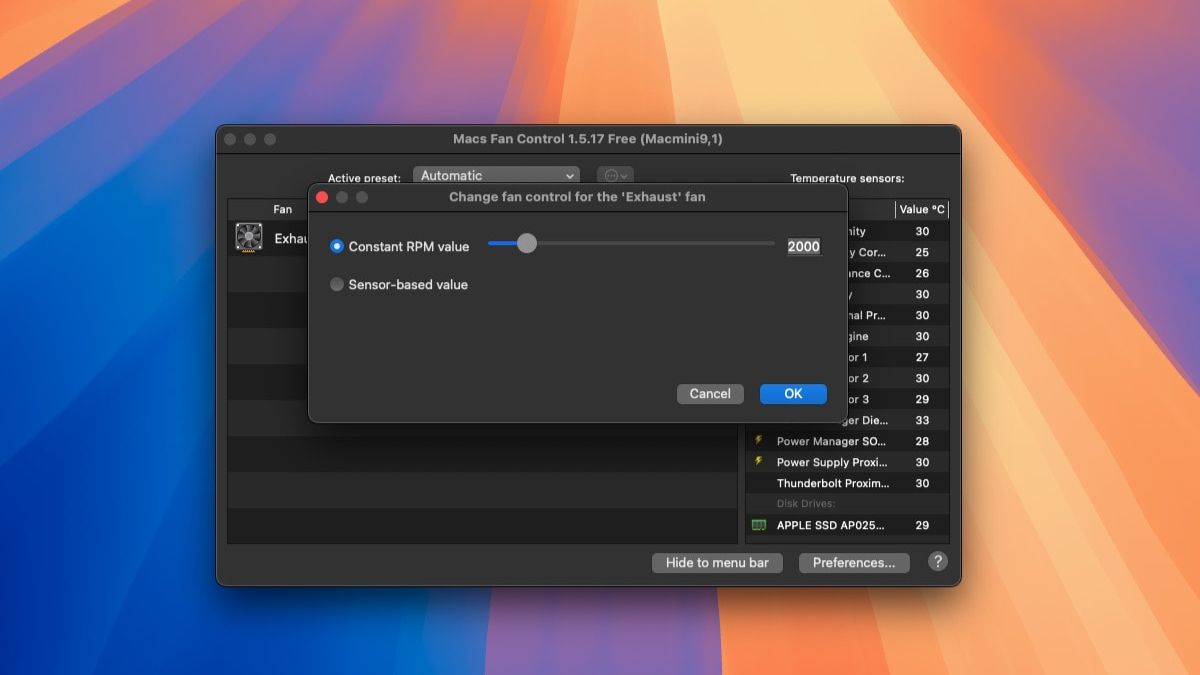Screen dimensions: 1200x675
Task: Click the Temperature sensors label
Action: point(847,178)
